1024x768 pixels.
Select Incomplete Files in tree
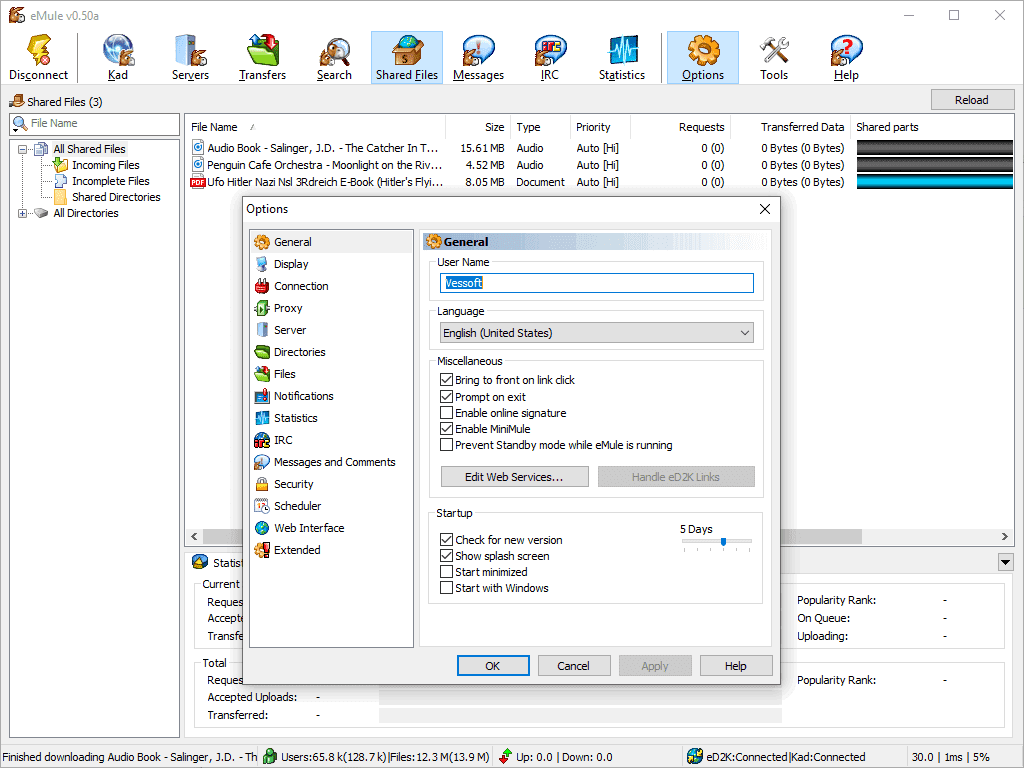111,181
